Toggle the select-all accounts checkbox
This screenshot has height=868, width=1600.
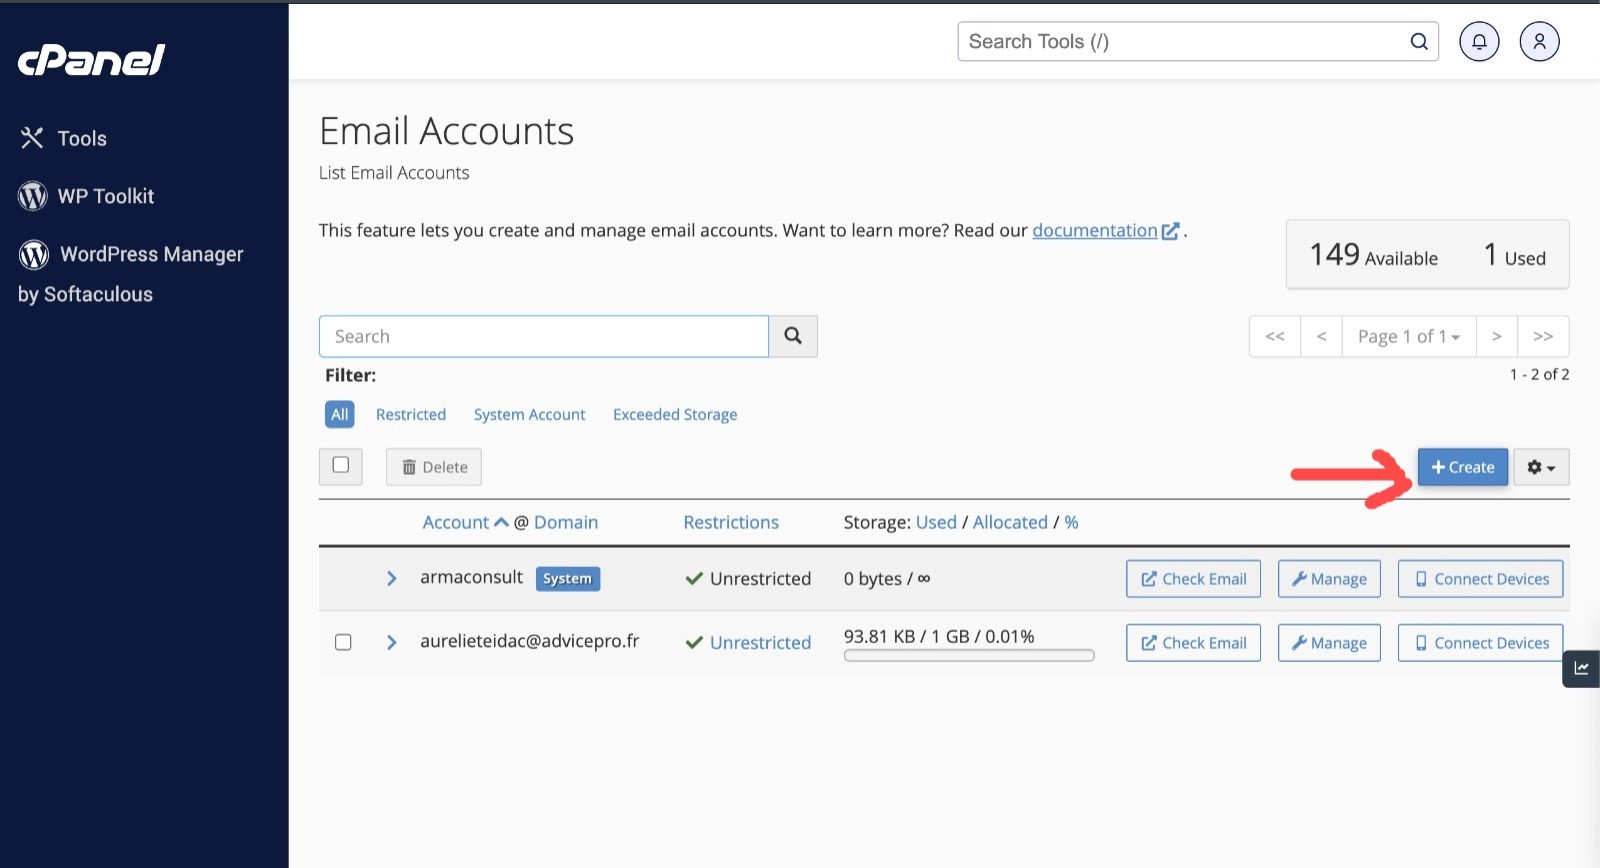(341, 465)
